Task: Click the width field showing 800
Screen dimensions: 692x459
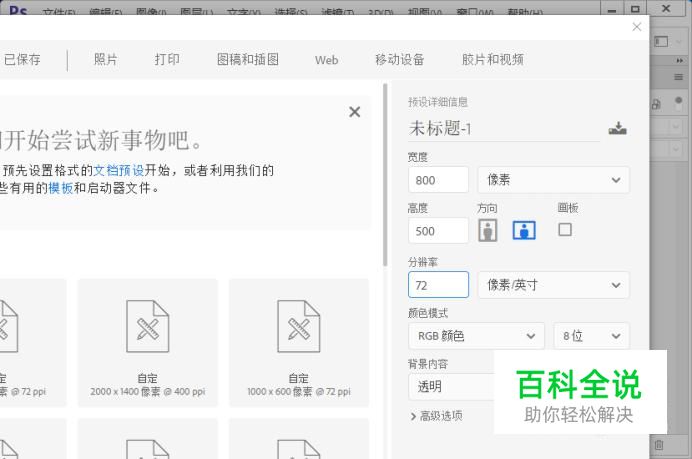Action: coord(438,180)
